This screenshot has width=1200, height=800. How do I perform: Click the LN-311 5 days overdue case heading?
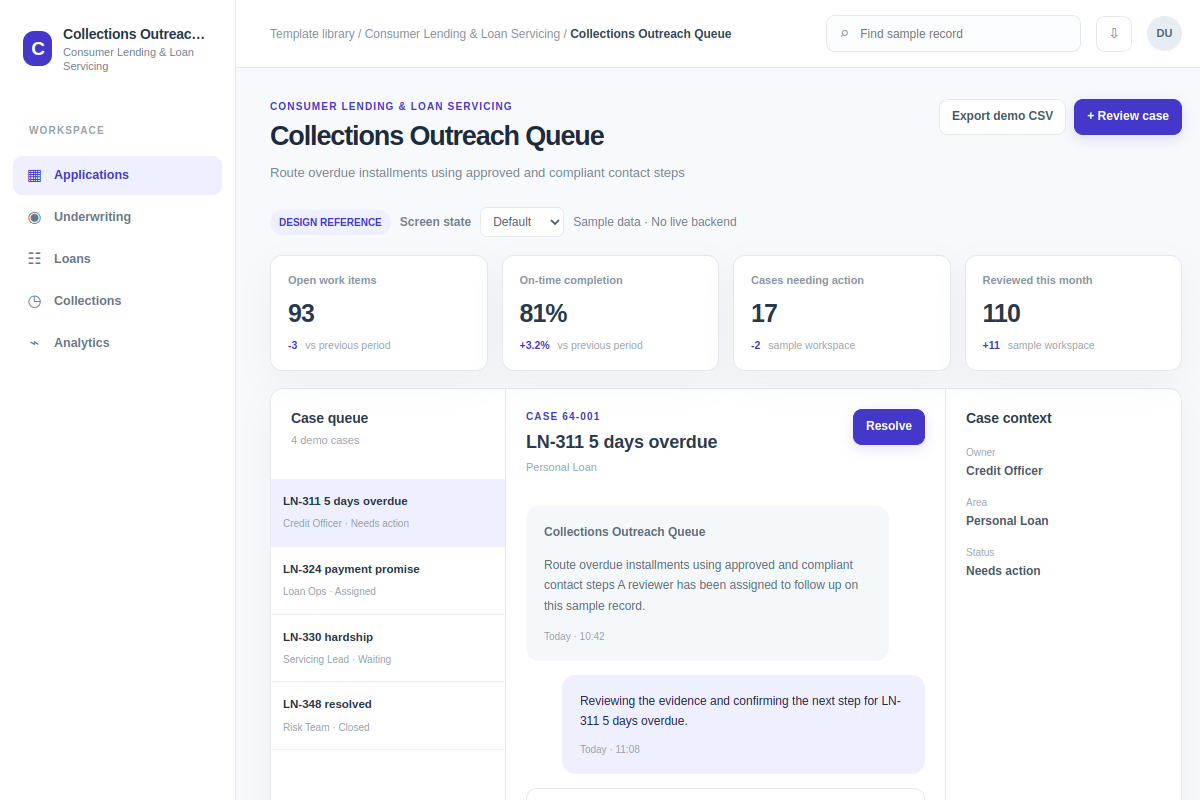point(622,442)
